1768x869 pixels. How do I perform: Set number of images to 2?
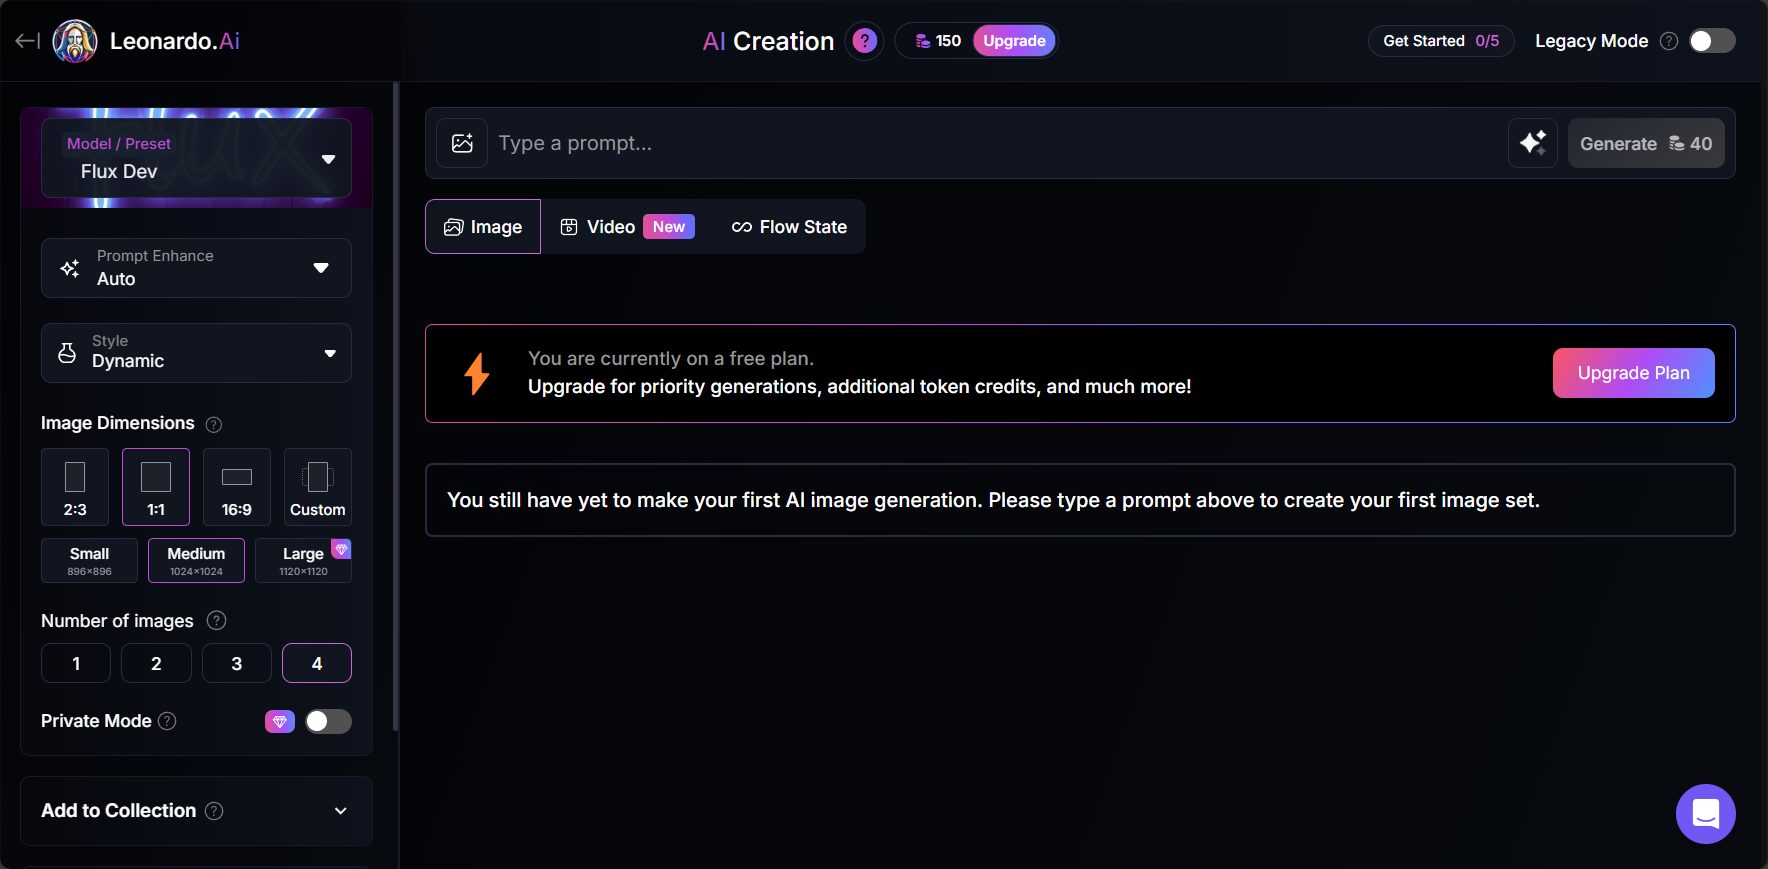[156, 663]
